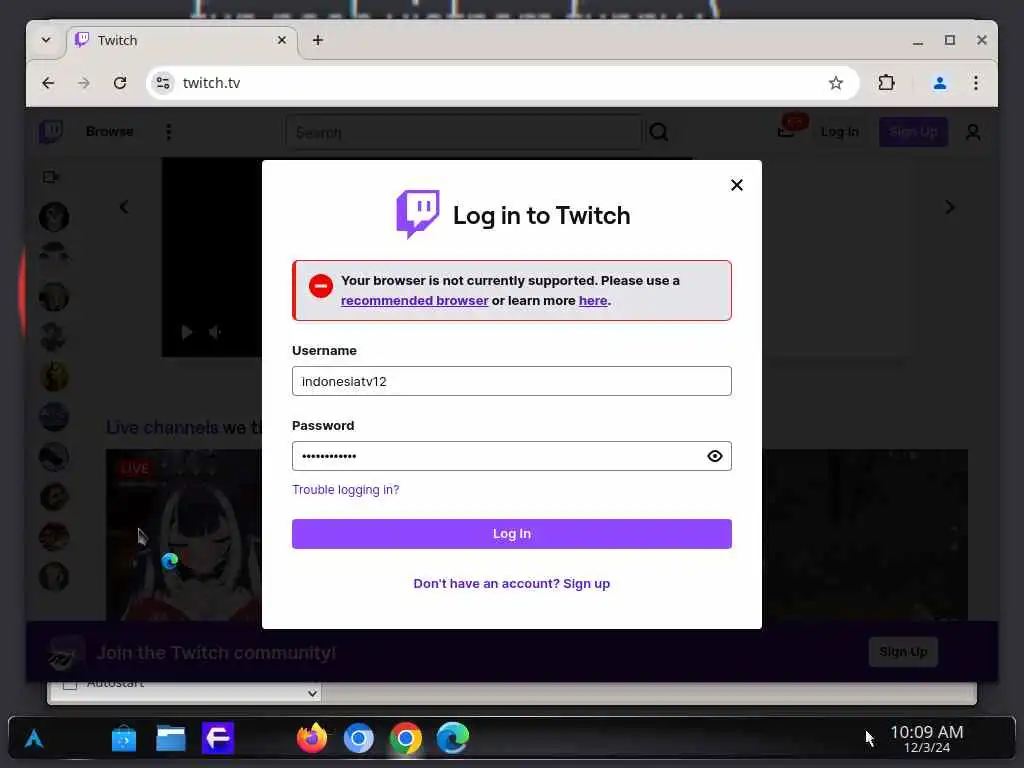The width and height of the screenshot is (1024, 768).
Task: Click Sign Up in the bottom banner
Action: [903, 652]
